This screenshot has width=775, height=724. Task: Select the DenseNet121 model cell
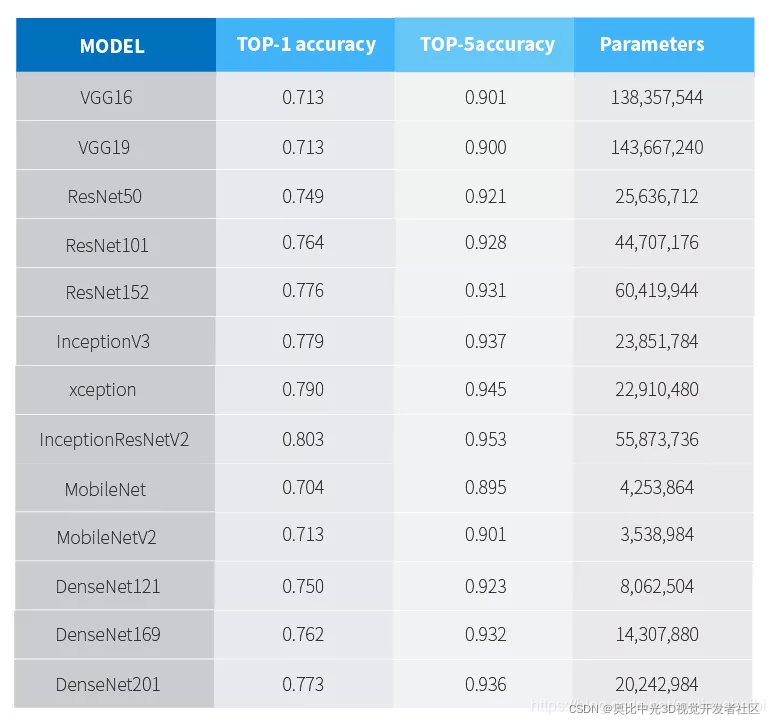[x=108, y=587]
